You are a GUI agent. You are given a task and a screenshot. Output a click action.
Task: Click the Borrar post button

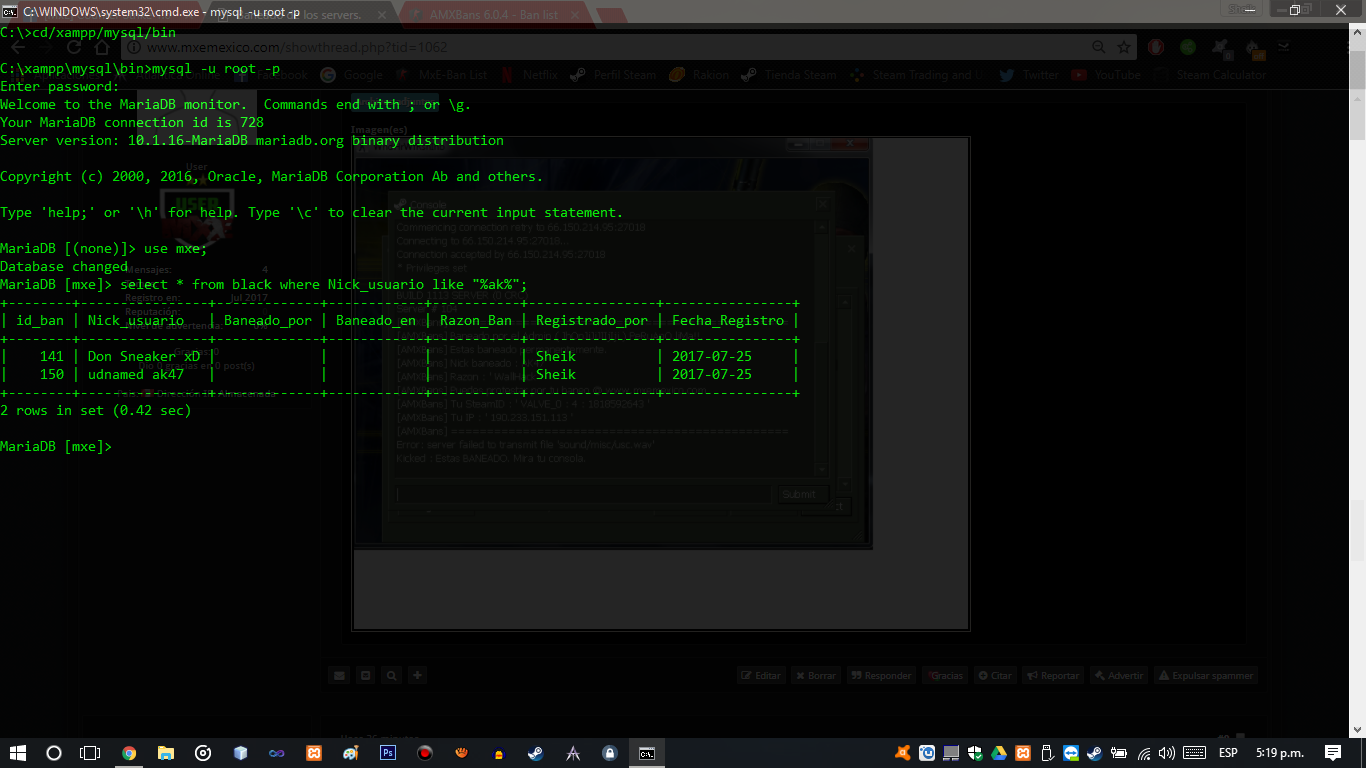point(815,675)
